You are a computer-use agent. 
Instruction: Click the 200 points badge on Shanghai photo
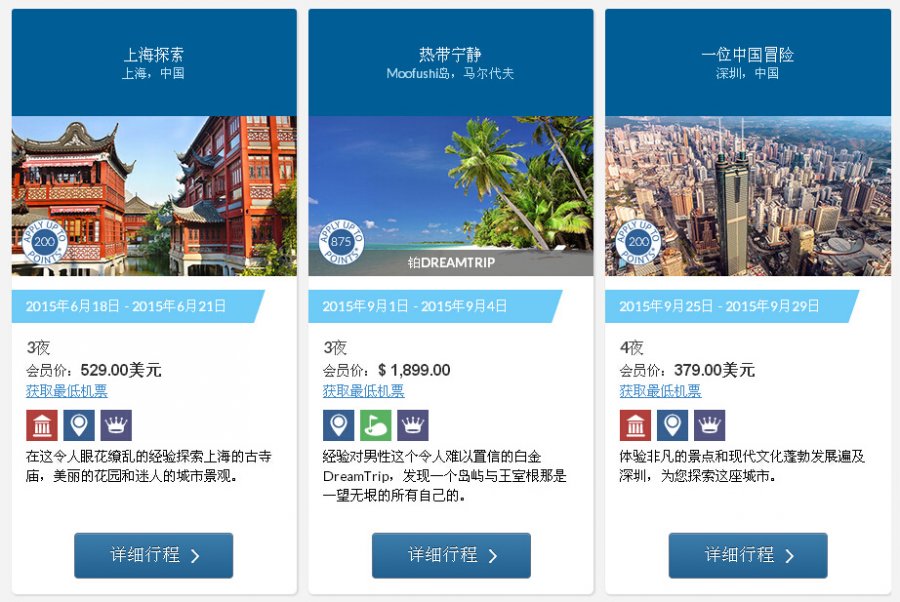pyautogui.click(x=45, y=242)
